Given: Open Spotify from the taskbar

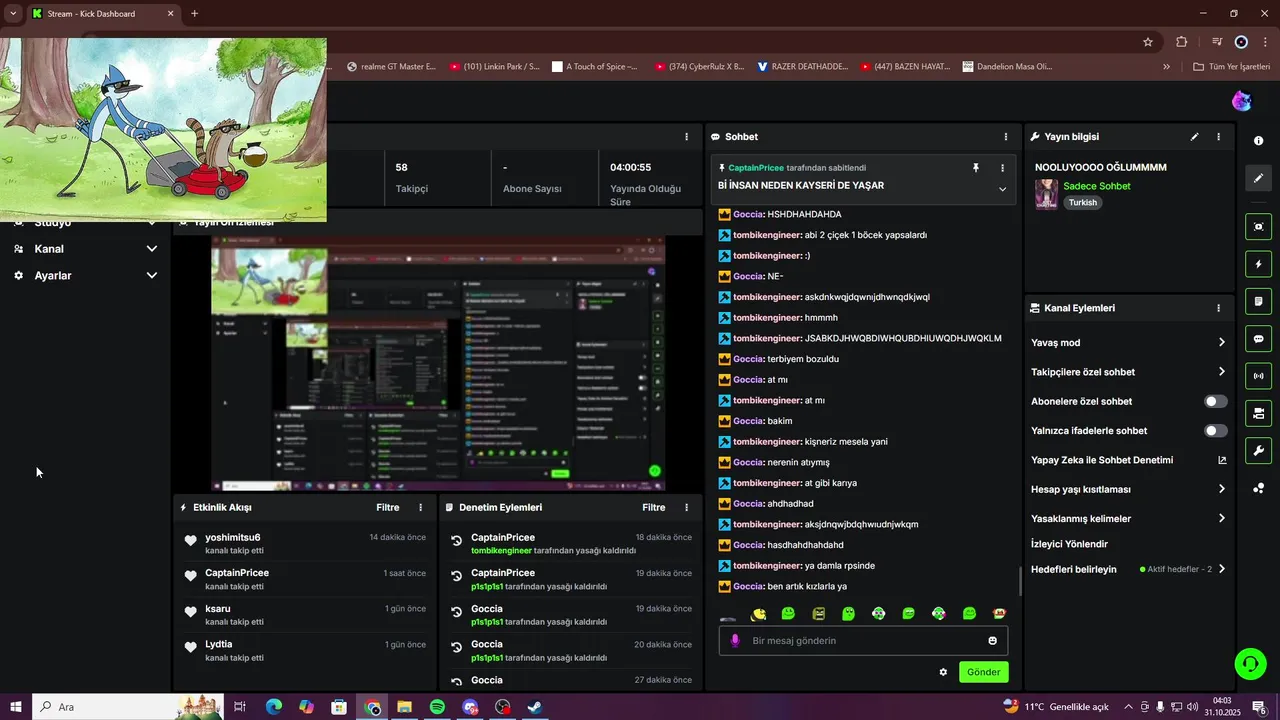Looking at the screenshot, I should (x=437, y=707).
